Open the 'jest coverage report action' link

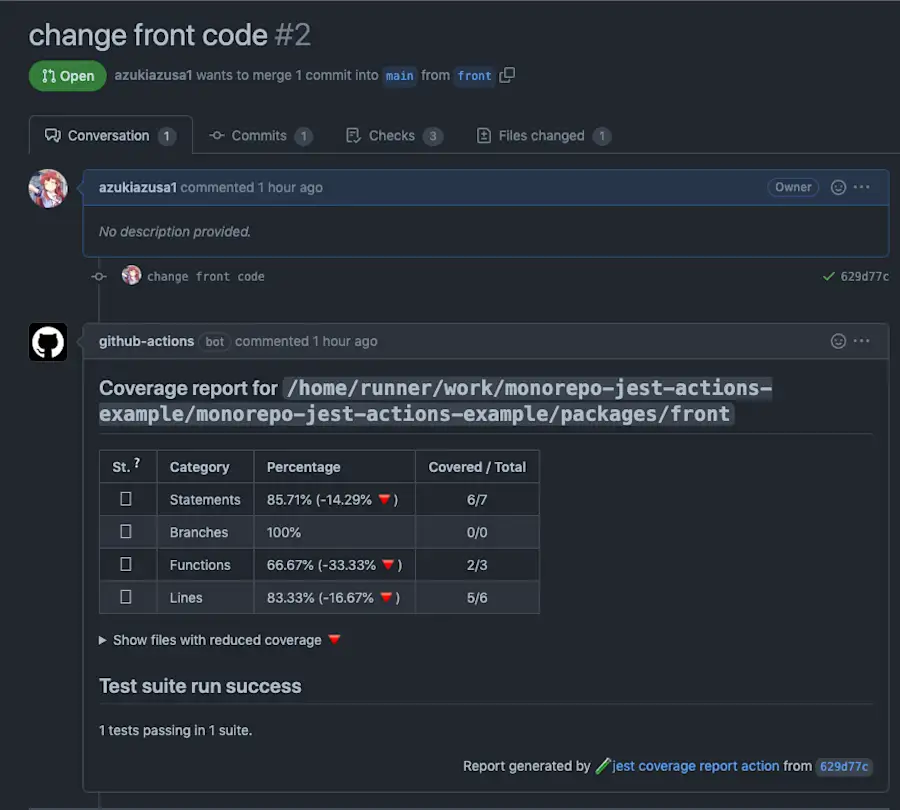click(x=688, y=766)
